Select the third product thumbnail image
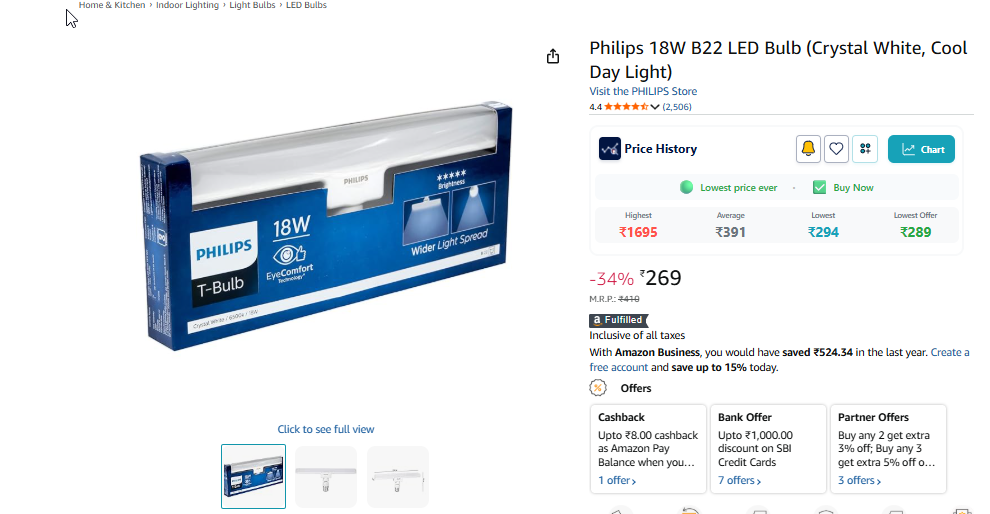The width and height of the screenshot is (990, 514). point(398,477)
